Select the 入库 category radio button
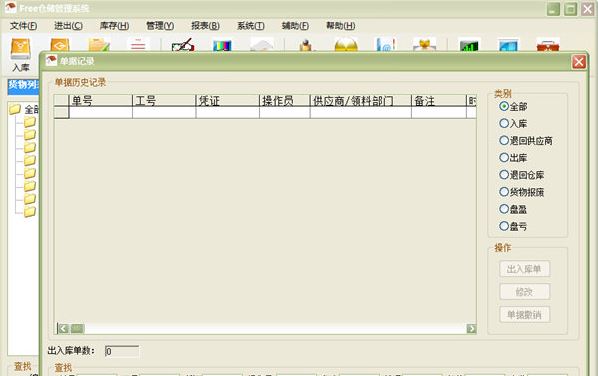Image resolution: width=598 pixels, height=376 pixels. coord(504,123)
